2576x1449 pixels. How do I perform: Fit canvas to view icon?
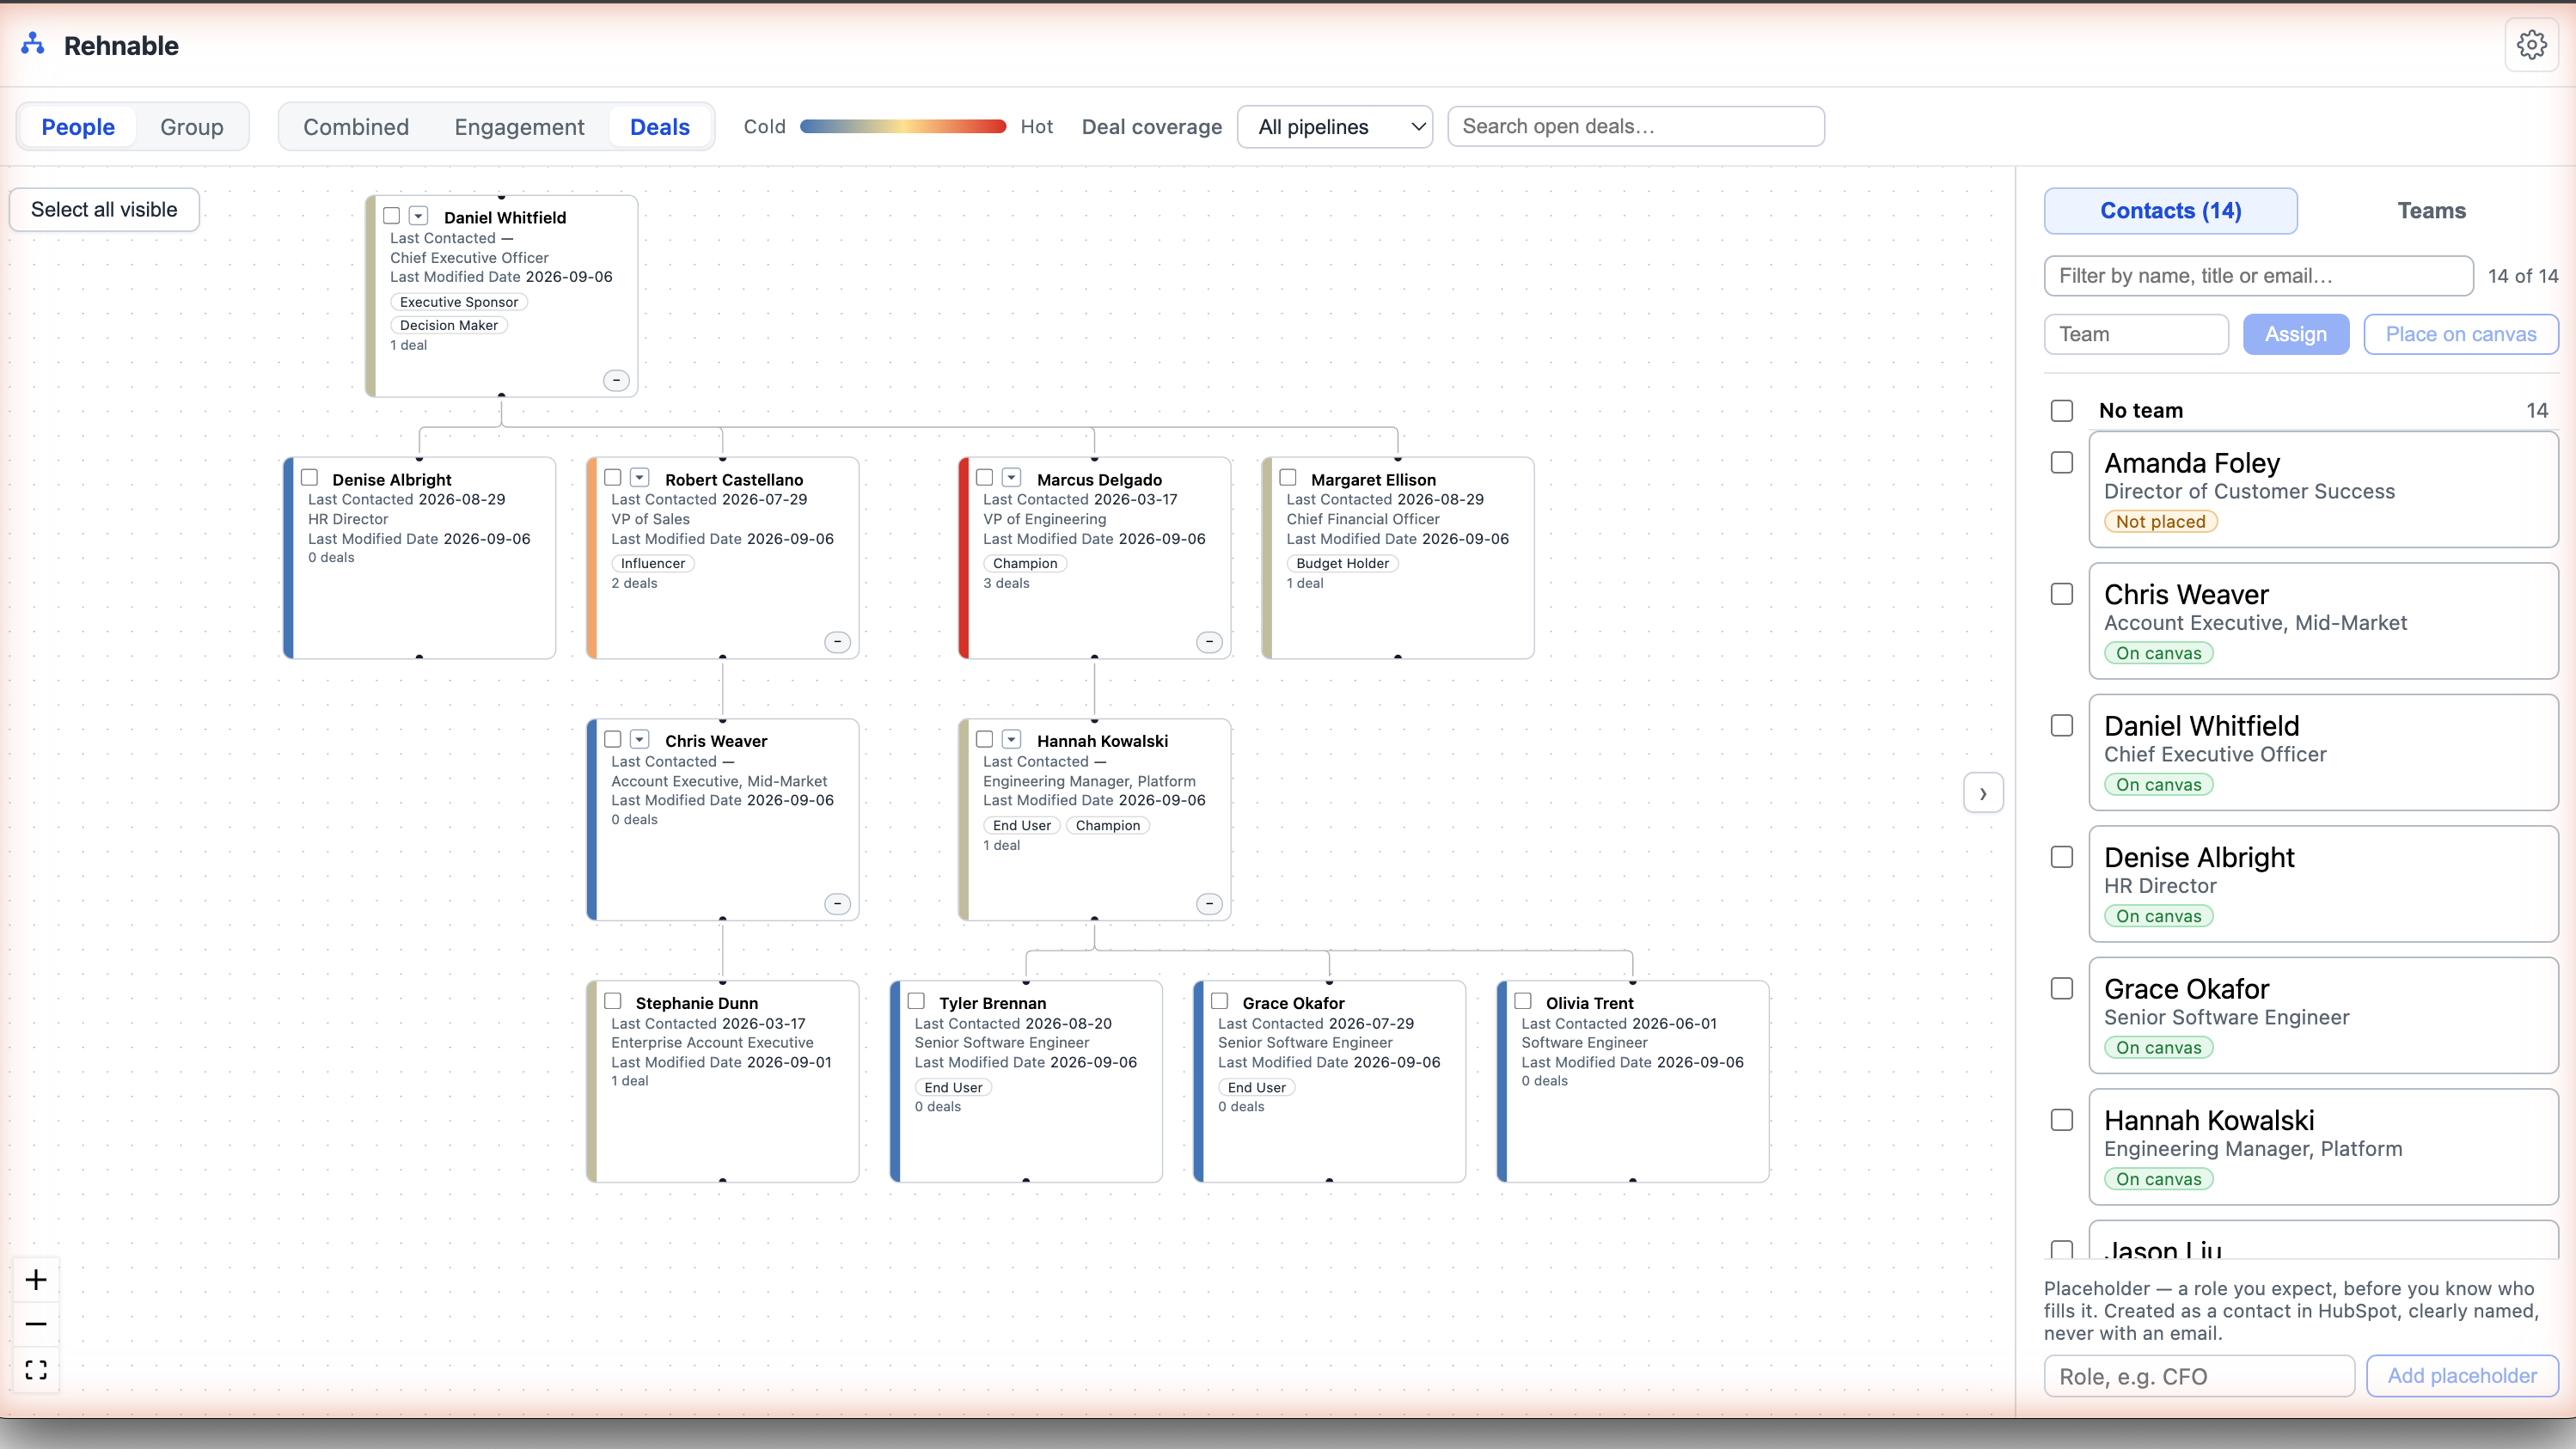pos(36,1369)
